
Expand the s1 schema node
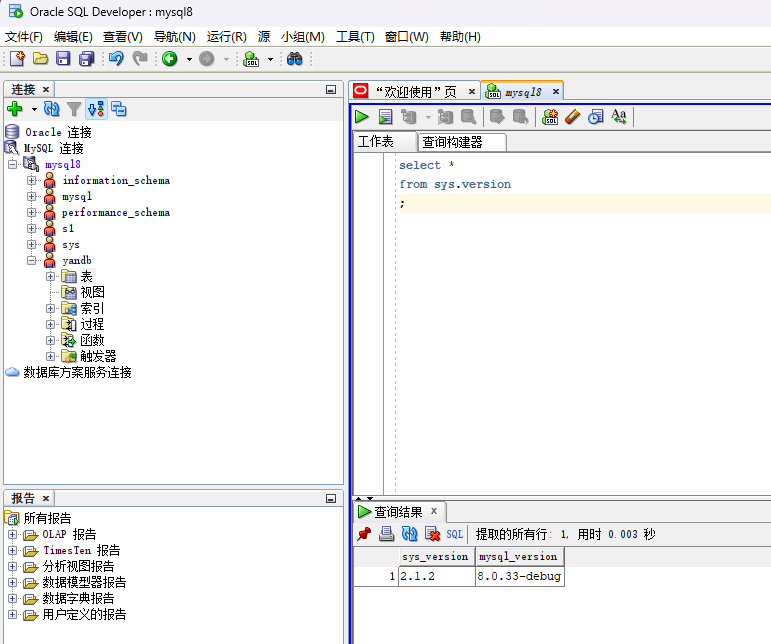point(31,229)
